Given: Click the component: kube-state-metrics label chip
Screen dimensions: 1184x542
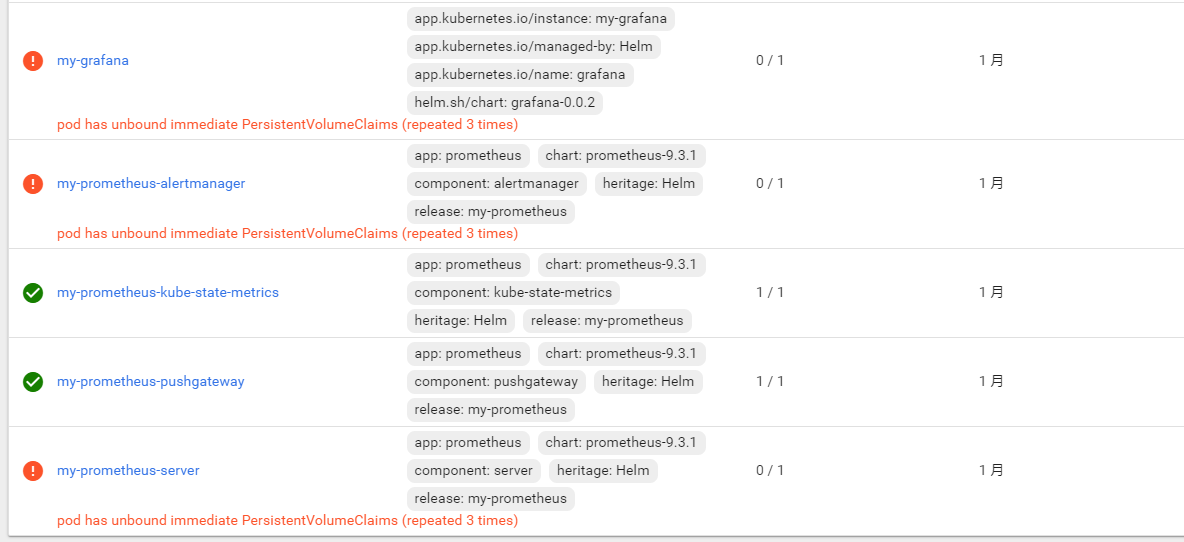Looking at the screenshot, I should coord(513,293).
